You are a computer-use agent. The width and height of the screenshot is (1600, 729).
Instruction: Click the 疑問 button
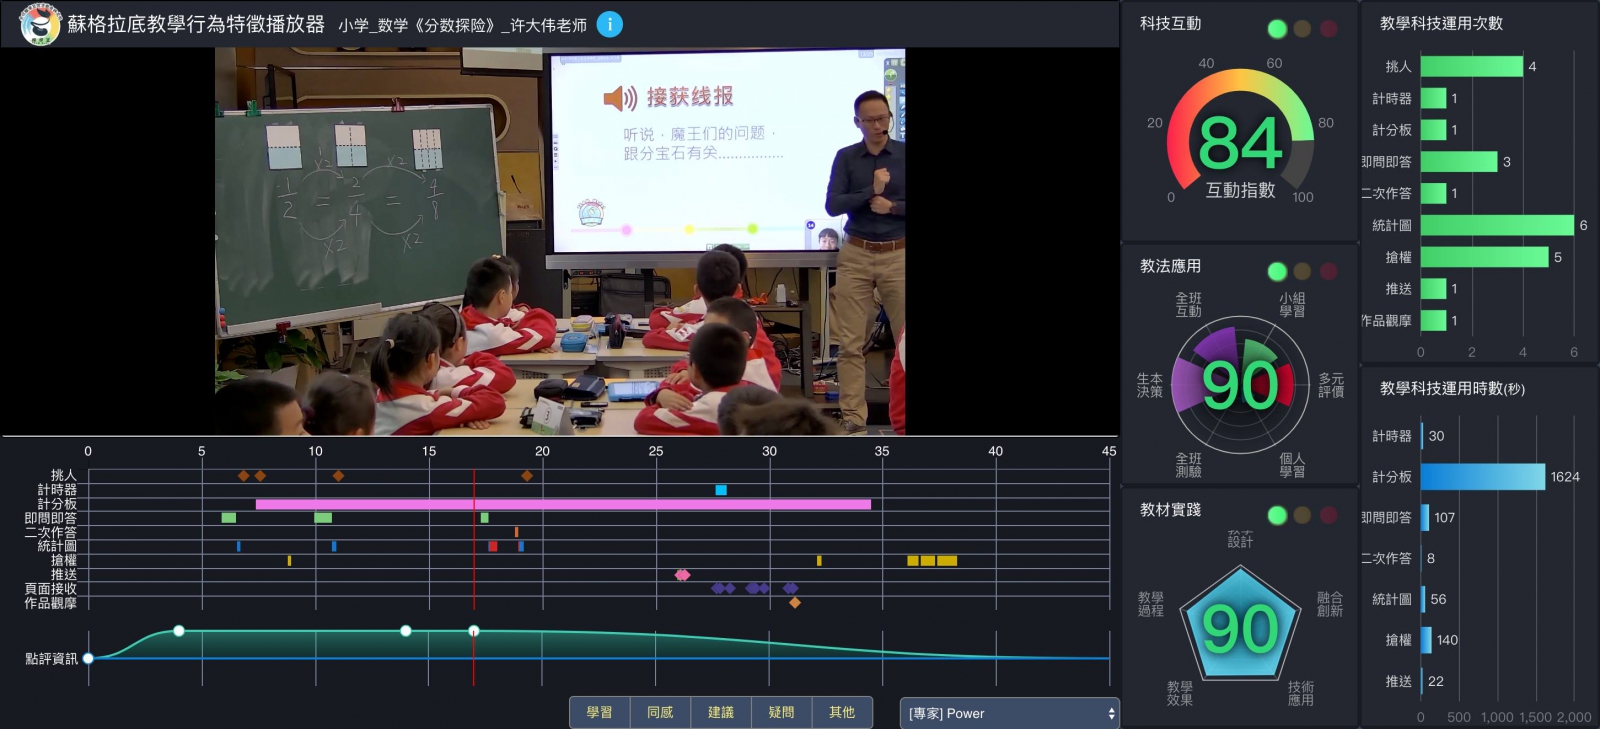coord(781,713)
